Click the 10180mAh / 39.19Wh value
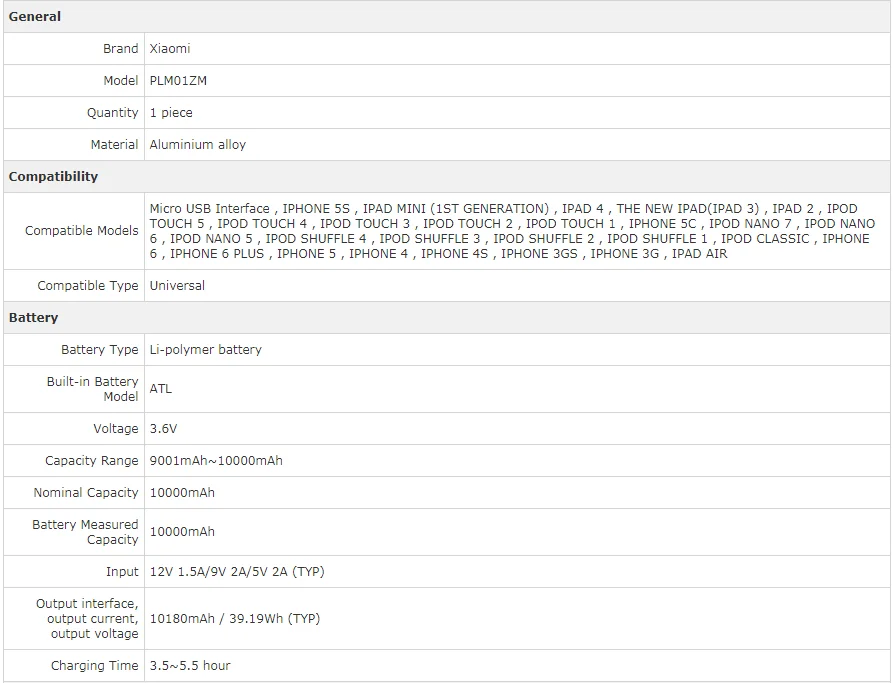This screenshot has width=893, height=683. pyautogui.click(x=235, y=618)
